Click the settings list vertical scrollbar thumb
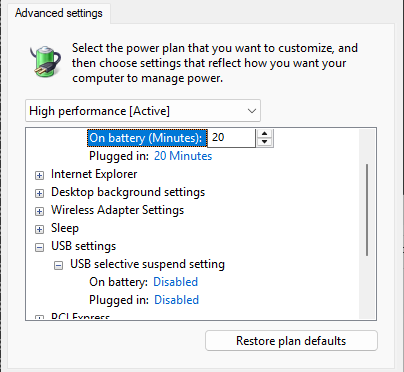Image resolution: width=404 pixels, height=372 pixels. pyautogui.click(x=367, y=210)
